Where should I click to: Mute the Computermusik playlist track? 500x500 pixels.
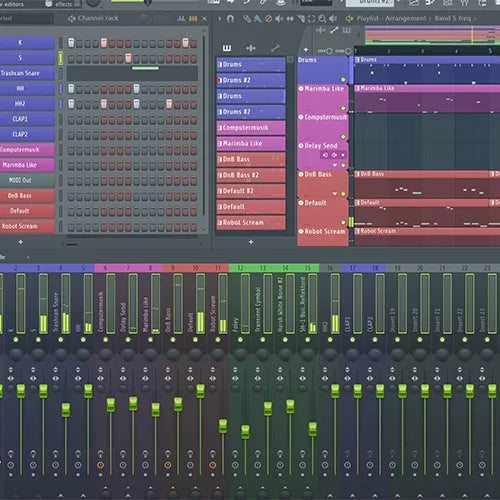point(343,137)
